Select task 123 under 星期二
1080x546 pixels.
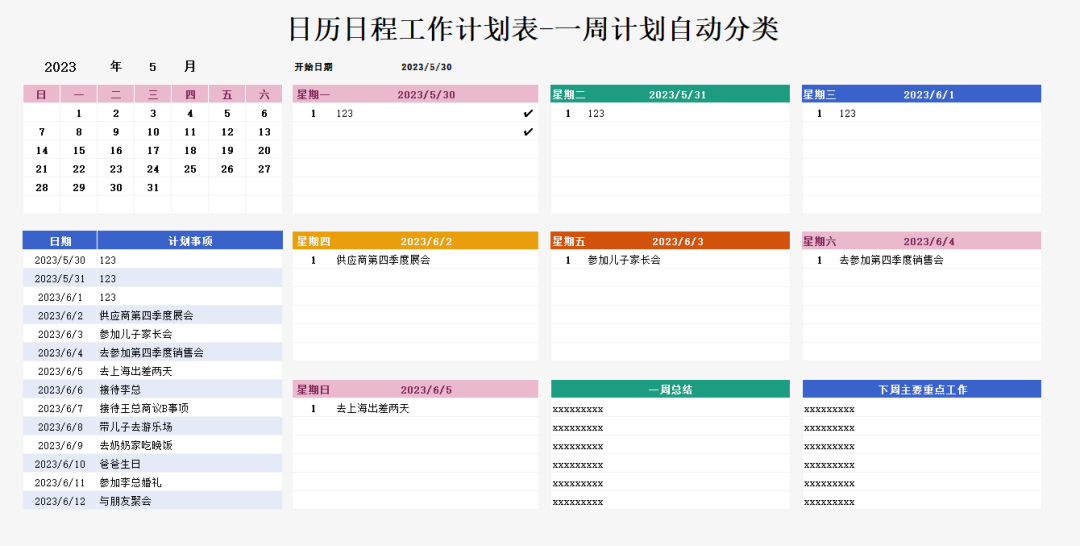tap(596, 114)
